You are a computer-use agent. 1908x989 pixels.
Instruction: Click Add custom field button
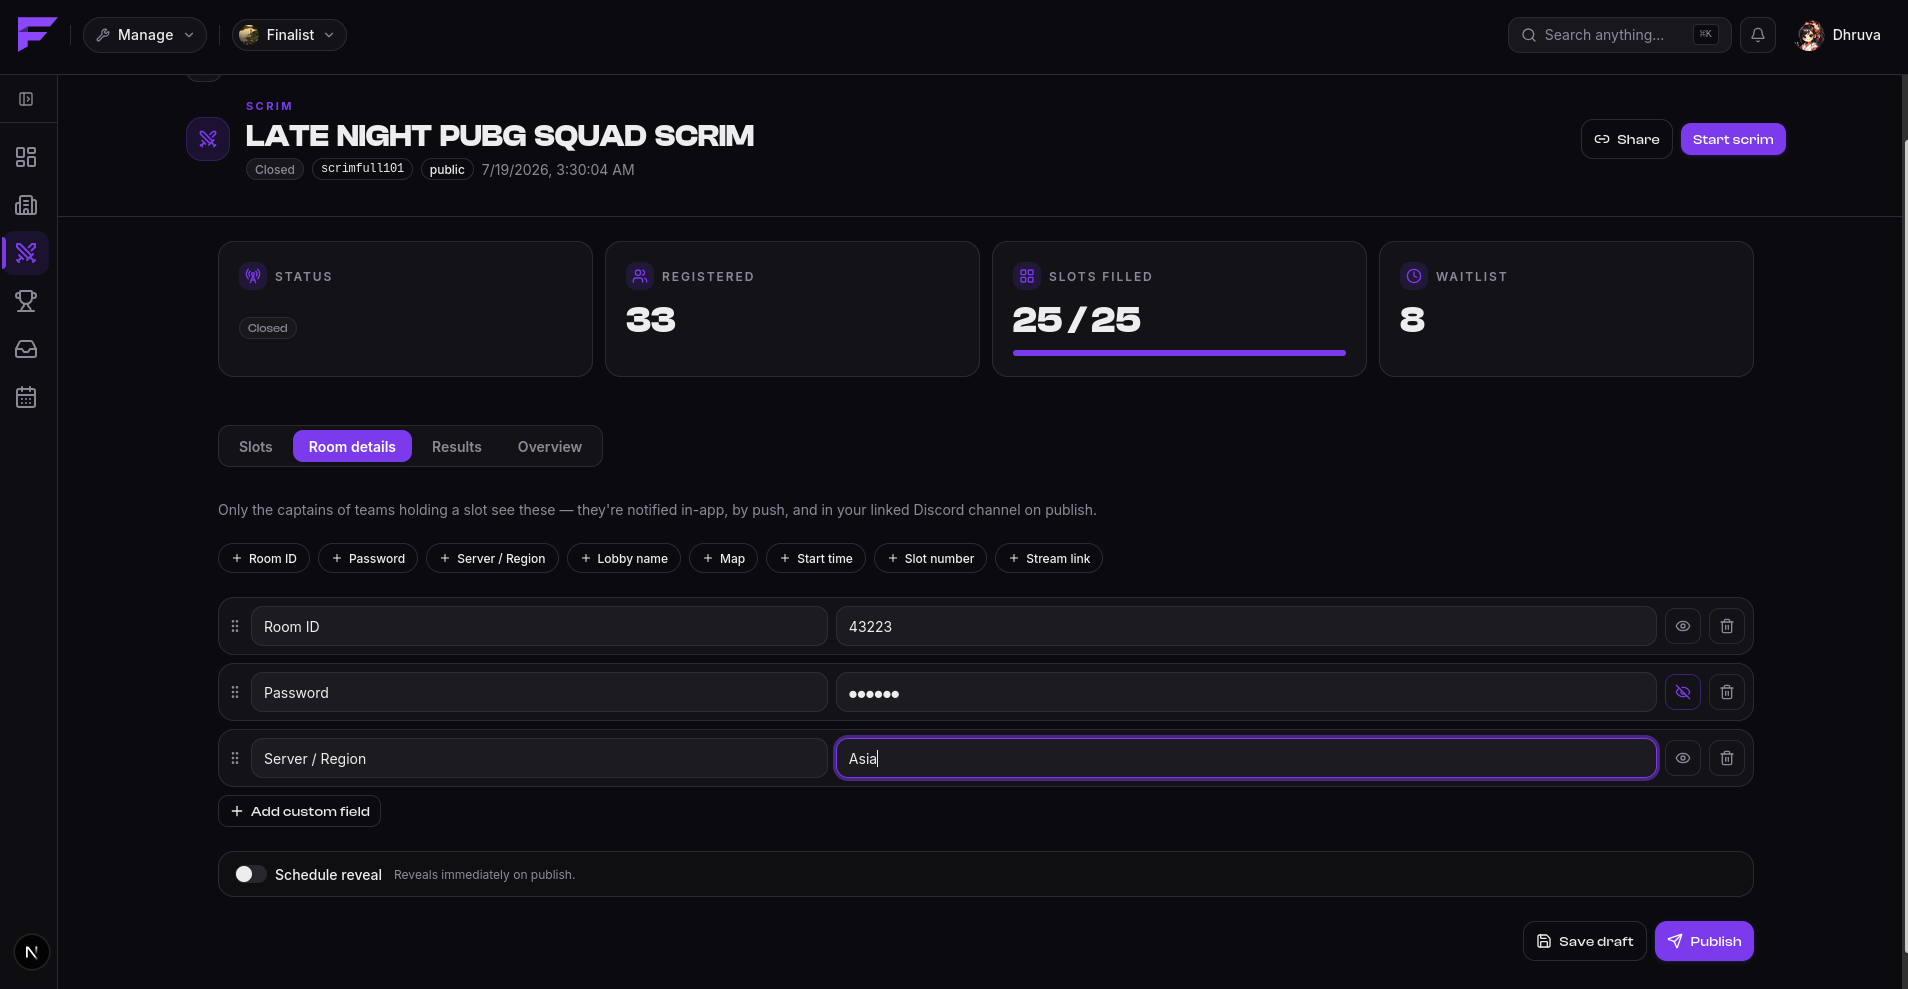[x=299, y=811]
